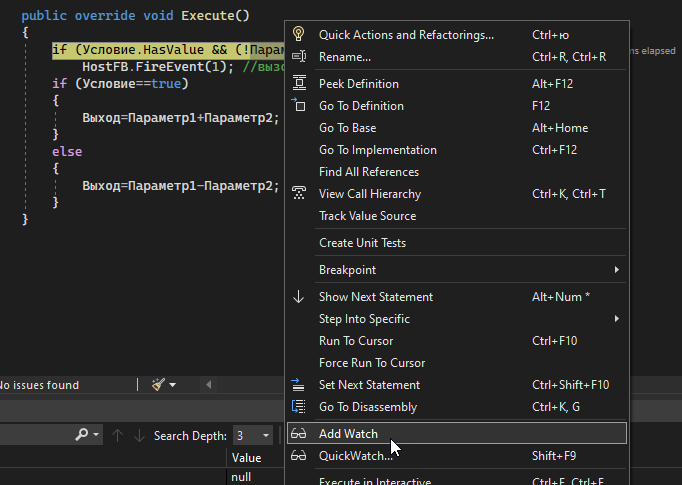Click the scroll left arrow in editor
Viewport: 682px width, 485px height.
click(208, 385)
